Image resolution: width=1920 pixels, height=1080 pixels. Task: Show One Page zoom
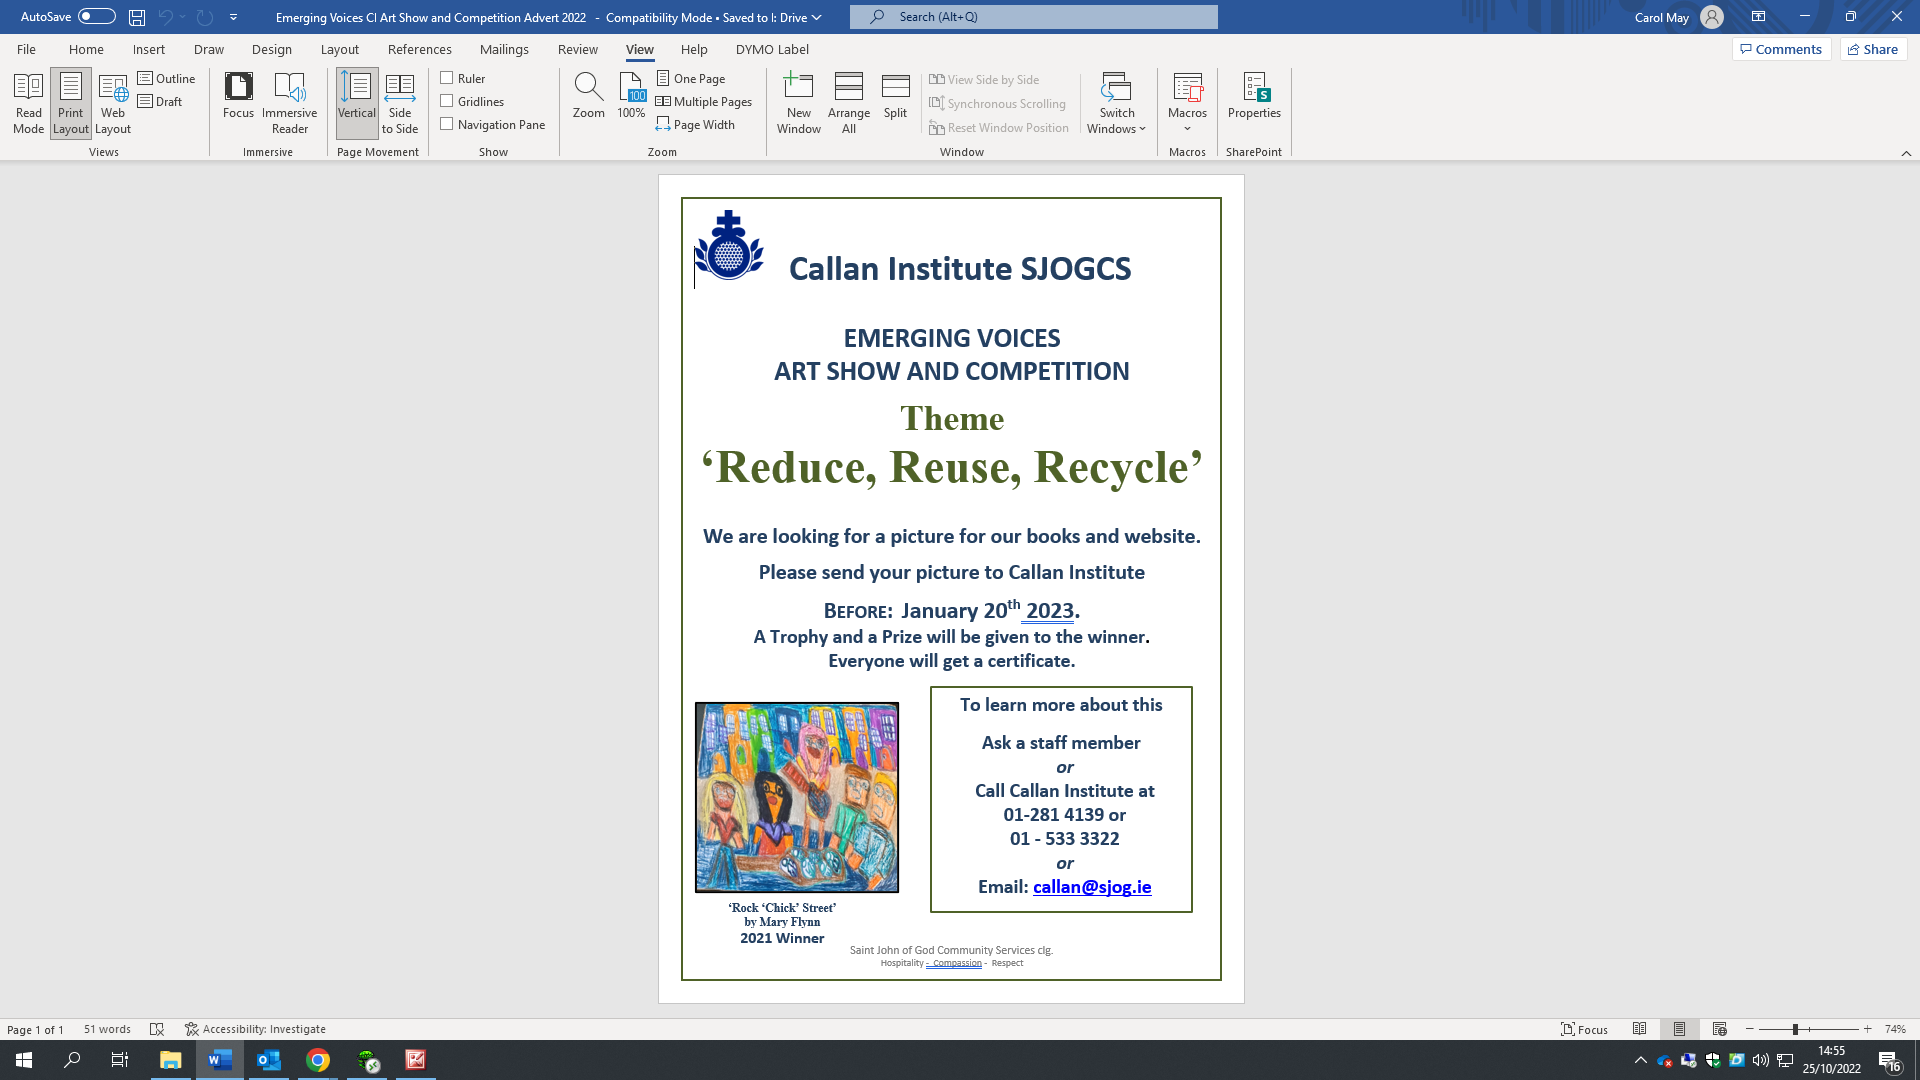691,78
